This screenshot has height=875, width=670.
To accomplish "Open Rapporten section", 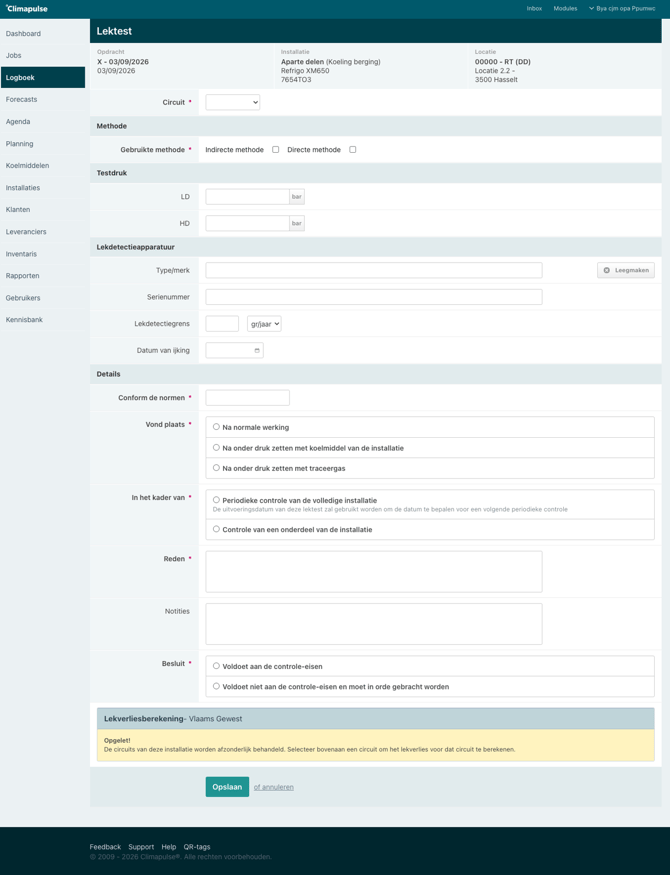I will (43, 276).
